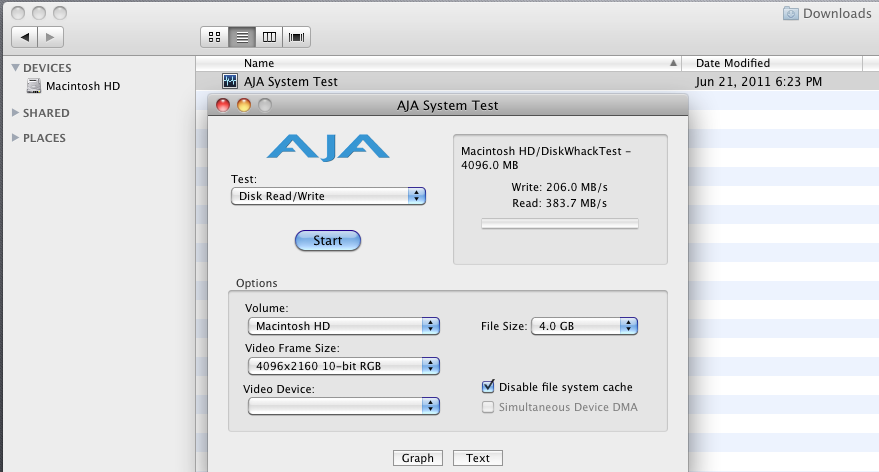Click the Jun 21, 2011 6:23 PM date

[758, 82]
